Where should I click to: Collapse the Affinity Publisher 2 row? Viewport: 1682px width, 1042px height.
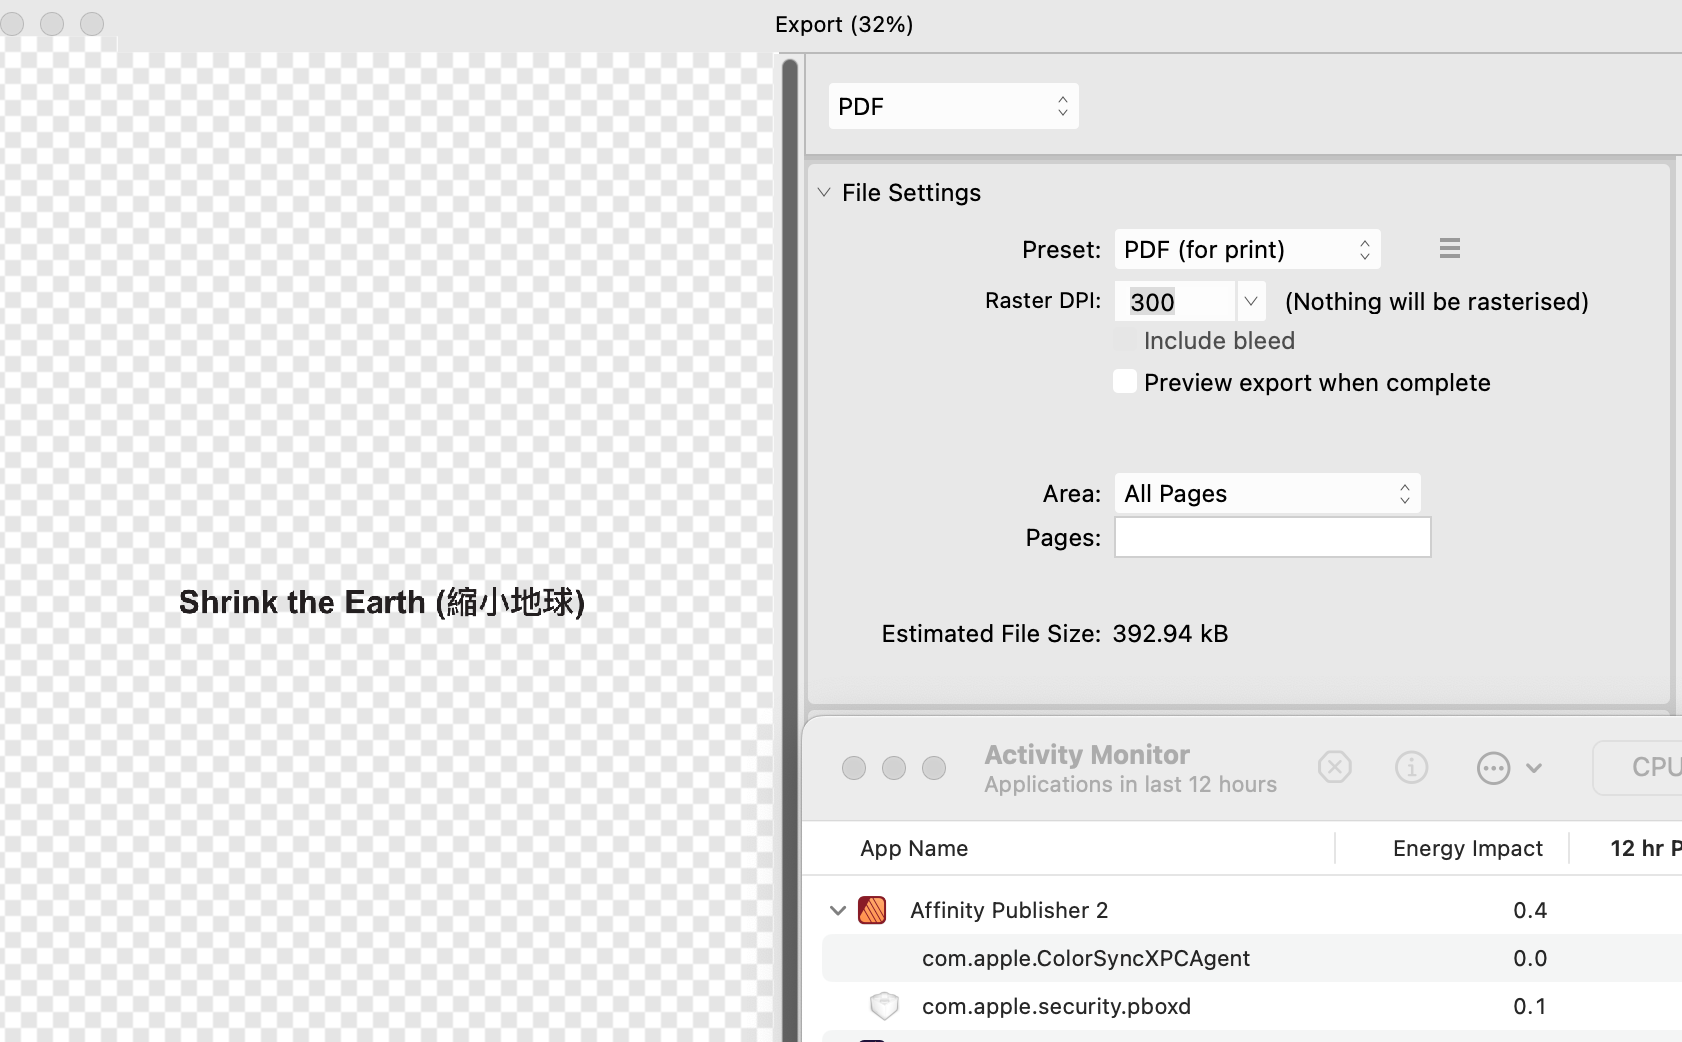pos(838,910)
